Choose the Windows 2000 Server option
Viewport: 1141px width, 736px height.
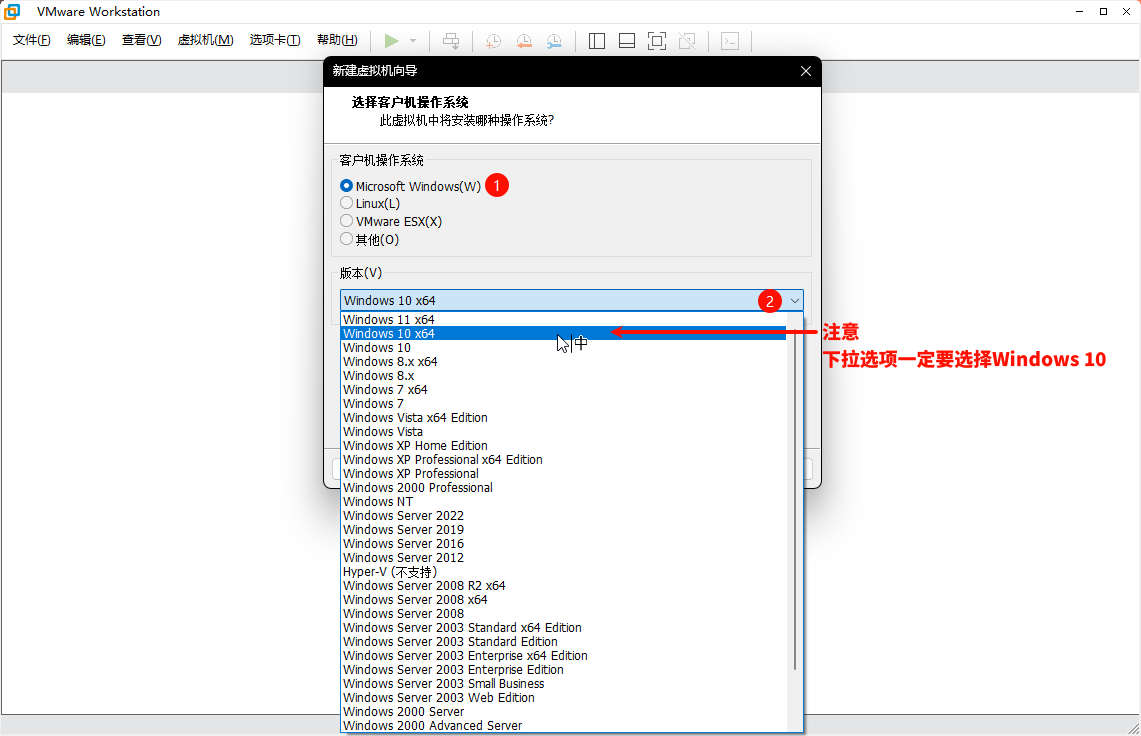[563, 712]
